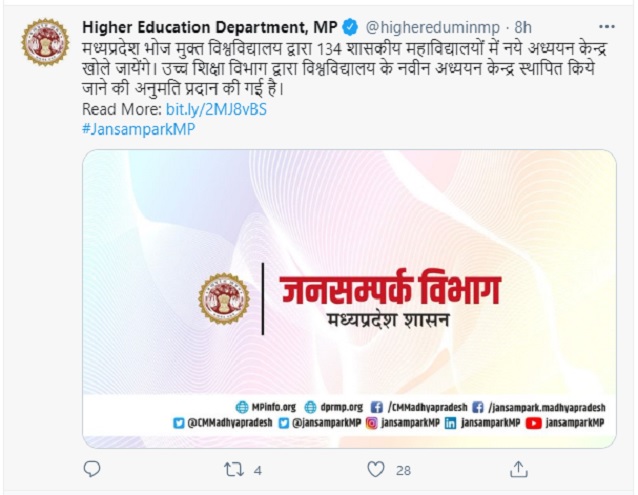Click the MPinfo.org globe icon

pyautogui.click(x=242, y=407)
